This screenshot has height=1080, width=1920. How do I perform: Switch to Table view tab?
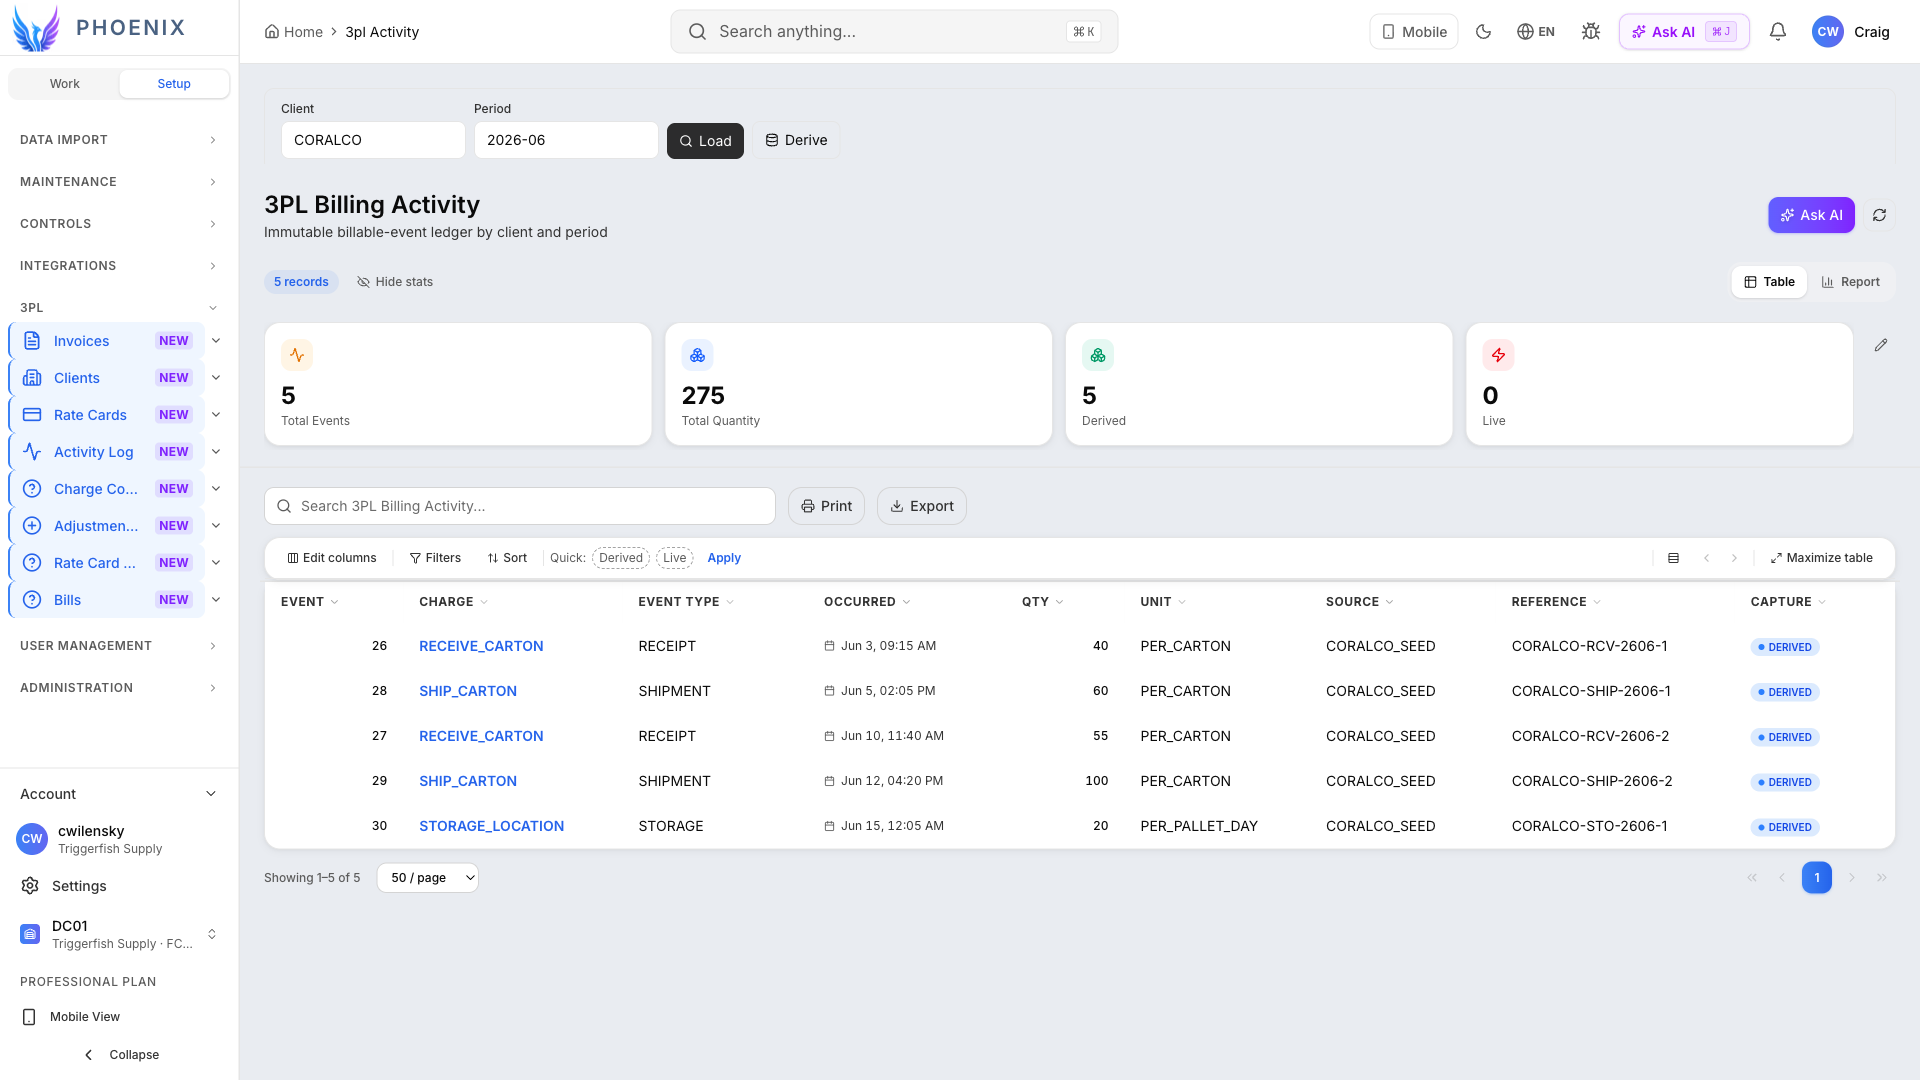click(1769, 282)
